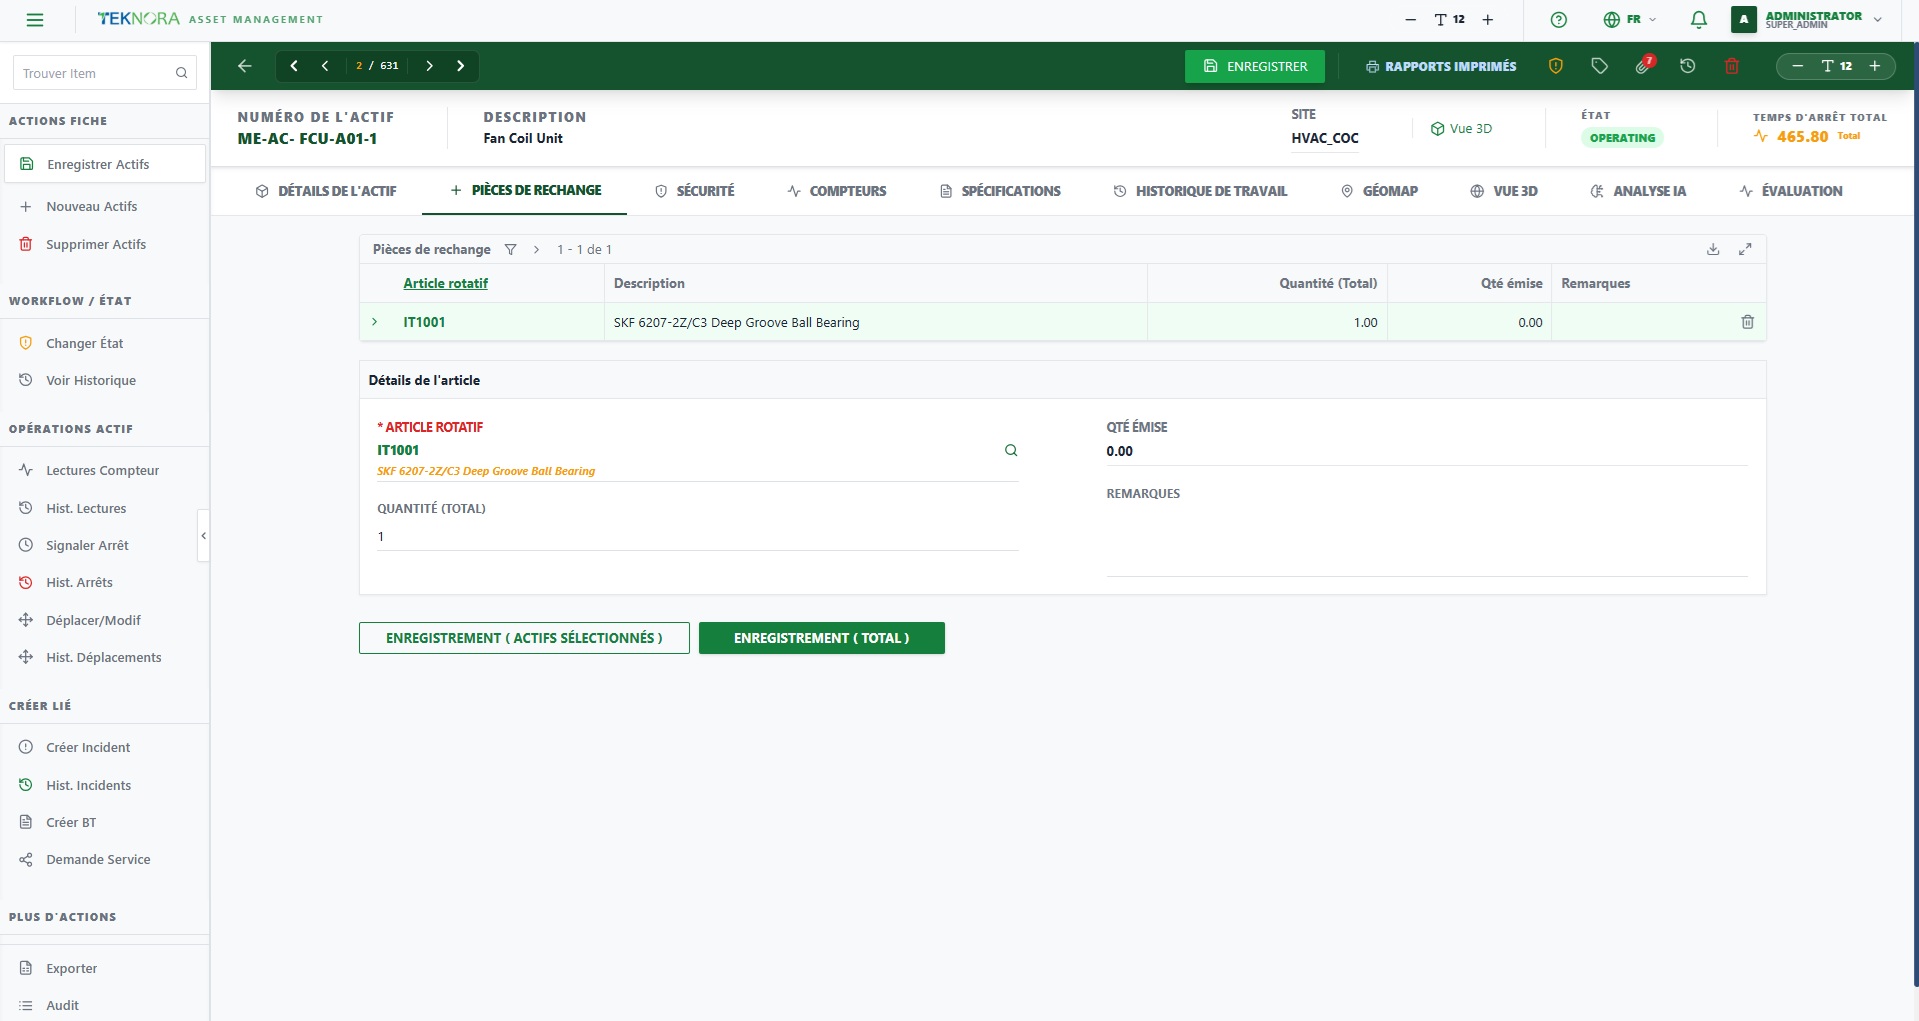Open the hamburger main menu

tap(35, 20)
